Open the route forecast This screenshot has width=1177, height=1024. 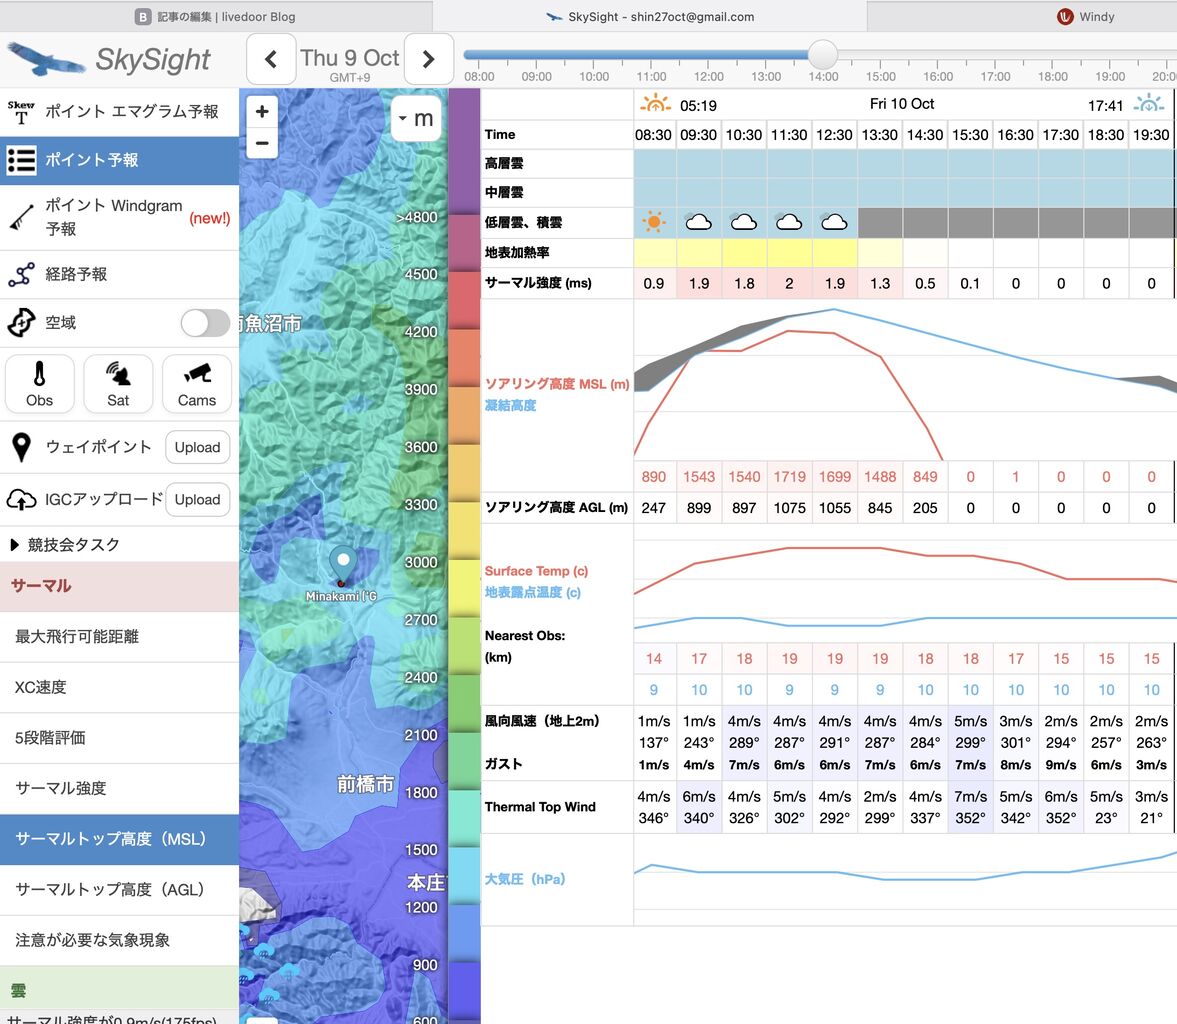click(x=119, y=274)
